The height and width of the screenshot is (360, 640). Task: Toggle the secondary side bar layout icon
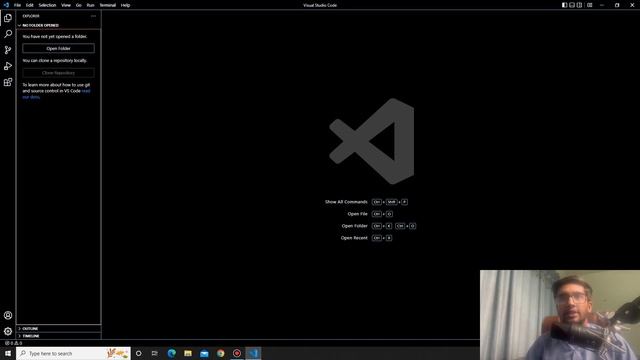(x=579, y=5)
